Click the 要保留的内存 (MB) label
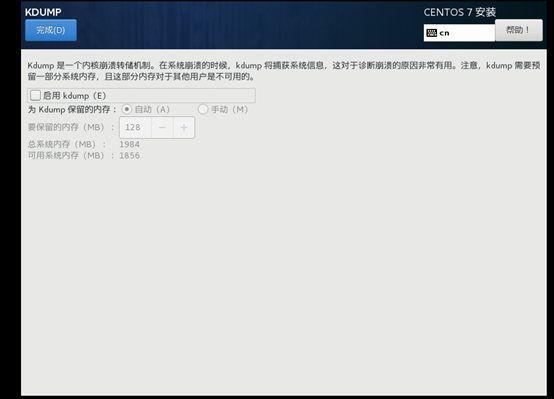Screen dimensions: 554x399 71,127
